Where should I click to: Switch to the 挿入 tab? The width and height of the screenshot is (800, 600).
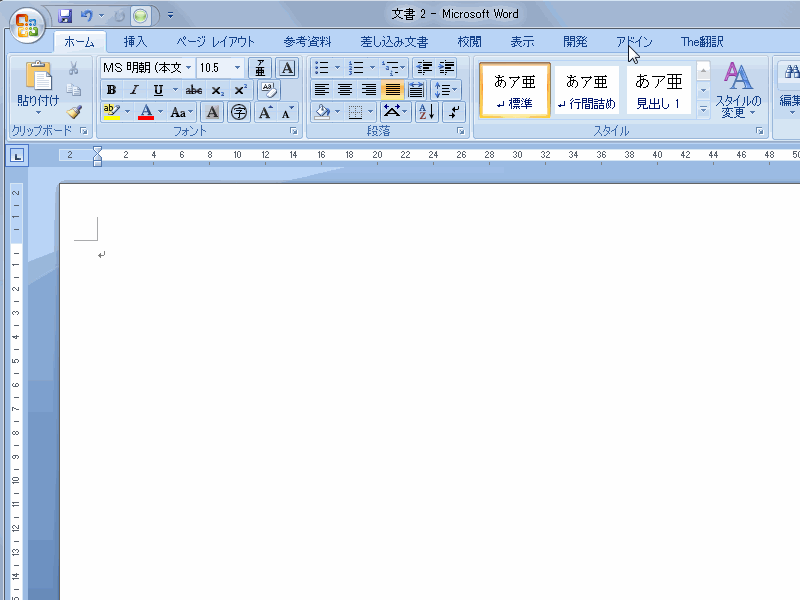pyautogui.click(x=135, y=42)
